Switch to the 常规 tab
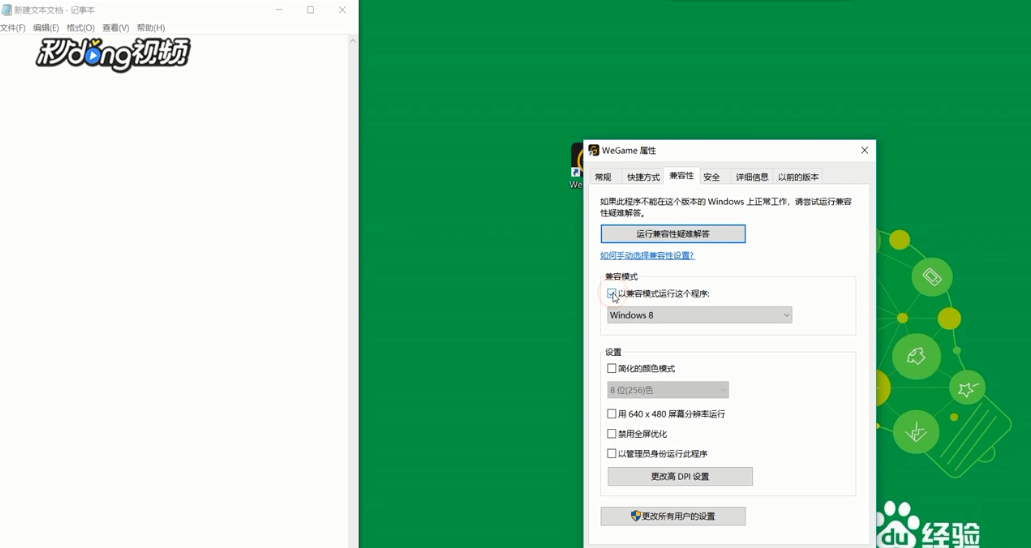The width and height of the screenshot is (1031, 548). coord(603,177)
